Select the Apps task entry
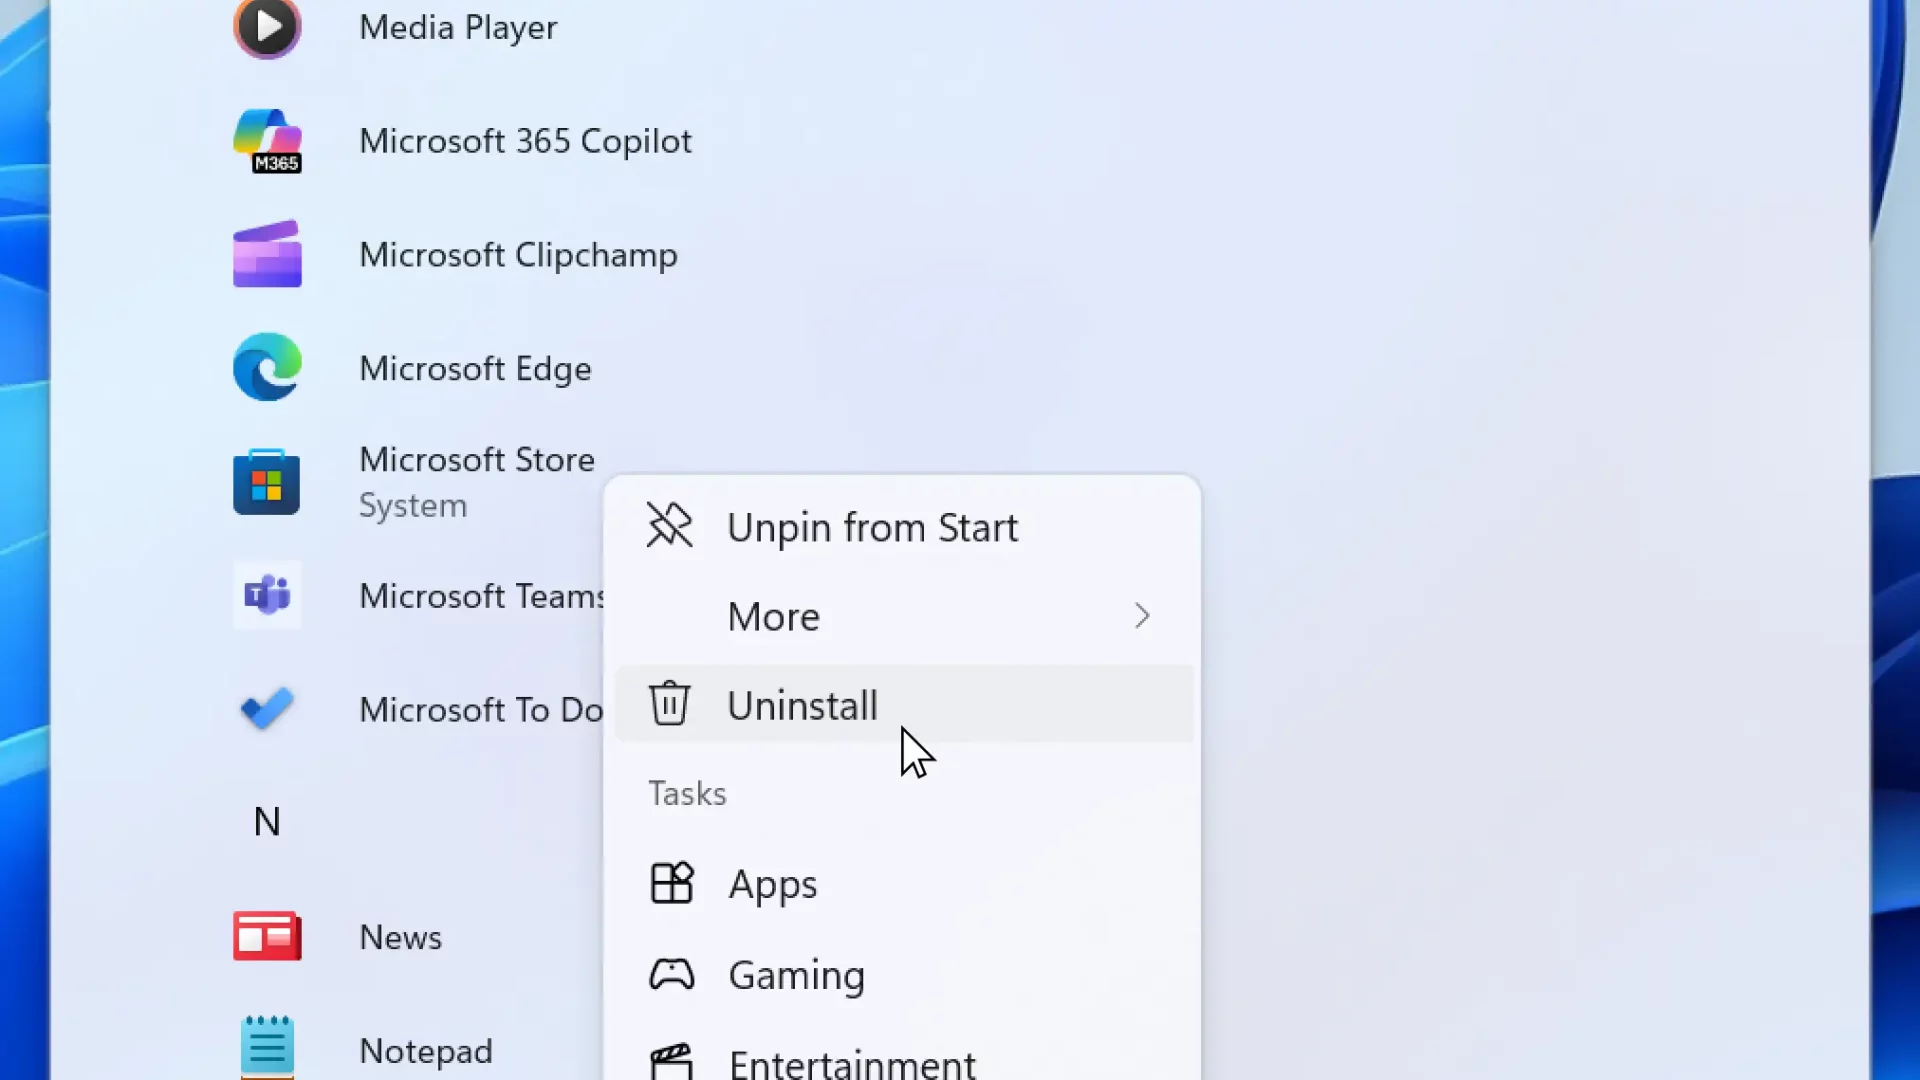This screenshot has height=1080, width=1920. click(904, 884)
